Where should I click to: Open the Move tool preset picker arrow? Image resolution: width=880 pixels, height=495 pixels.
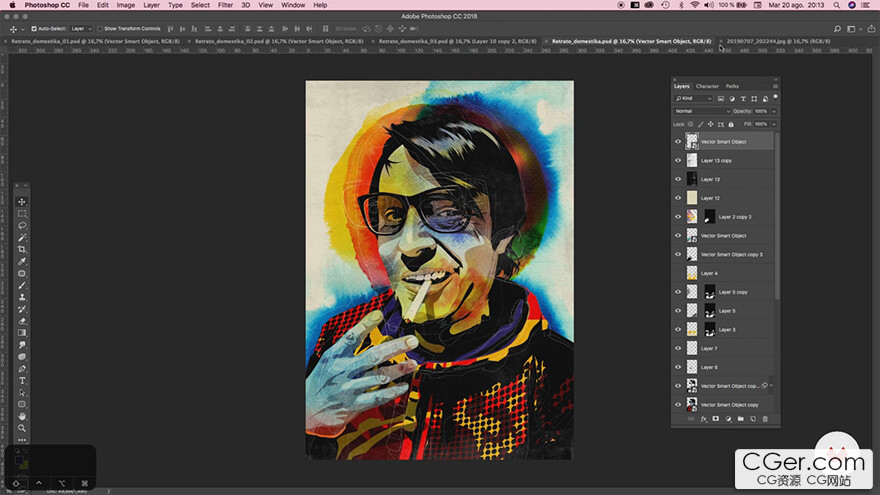[x=22, y=29]
